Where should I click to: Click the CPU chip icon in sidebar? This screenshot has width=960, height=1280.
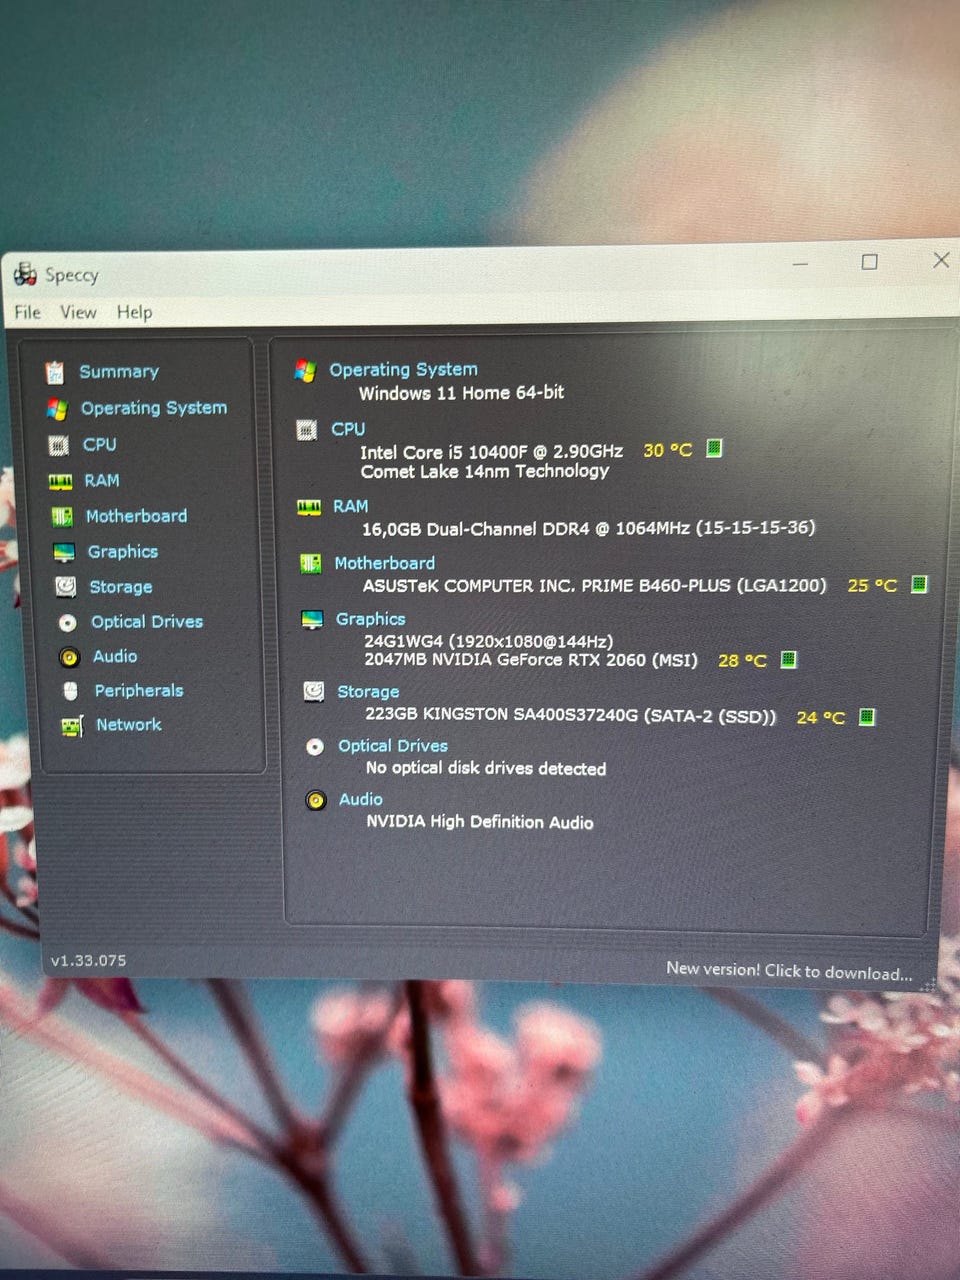59,445
